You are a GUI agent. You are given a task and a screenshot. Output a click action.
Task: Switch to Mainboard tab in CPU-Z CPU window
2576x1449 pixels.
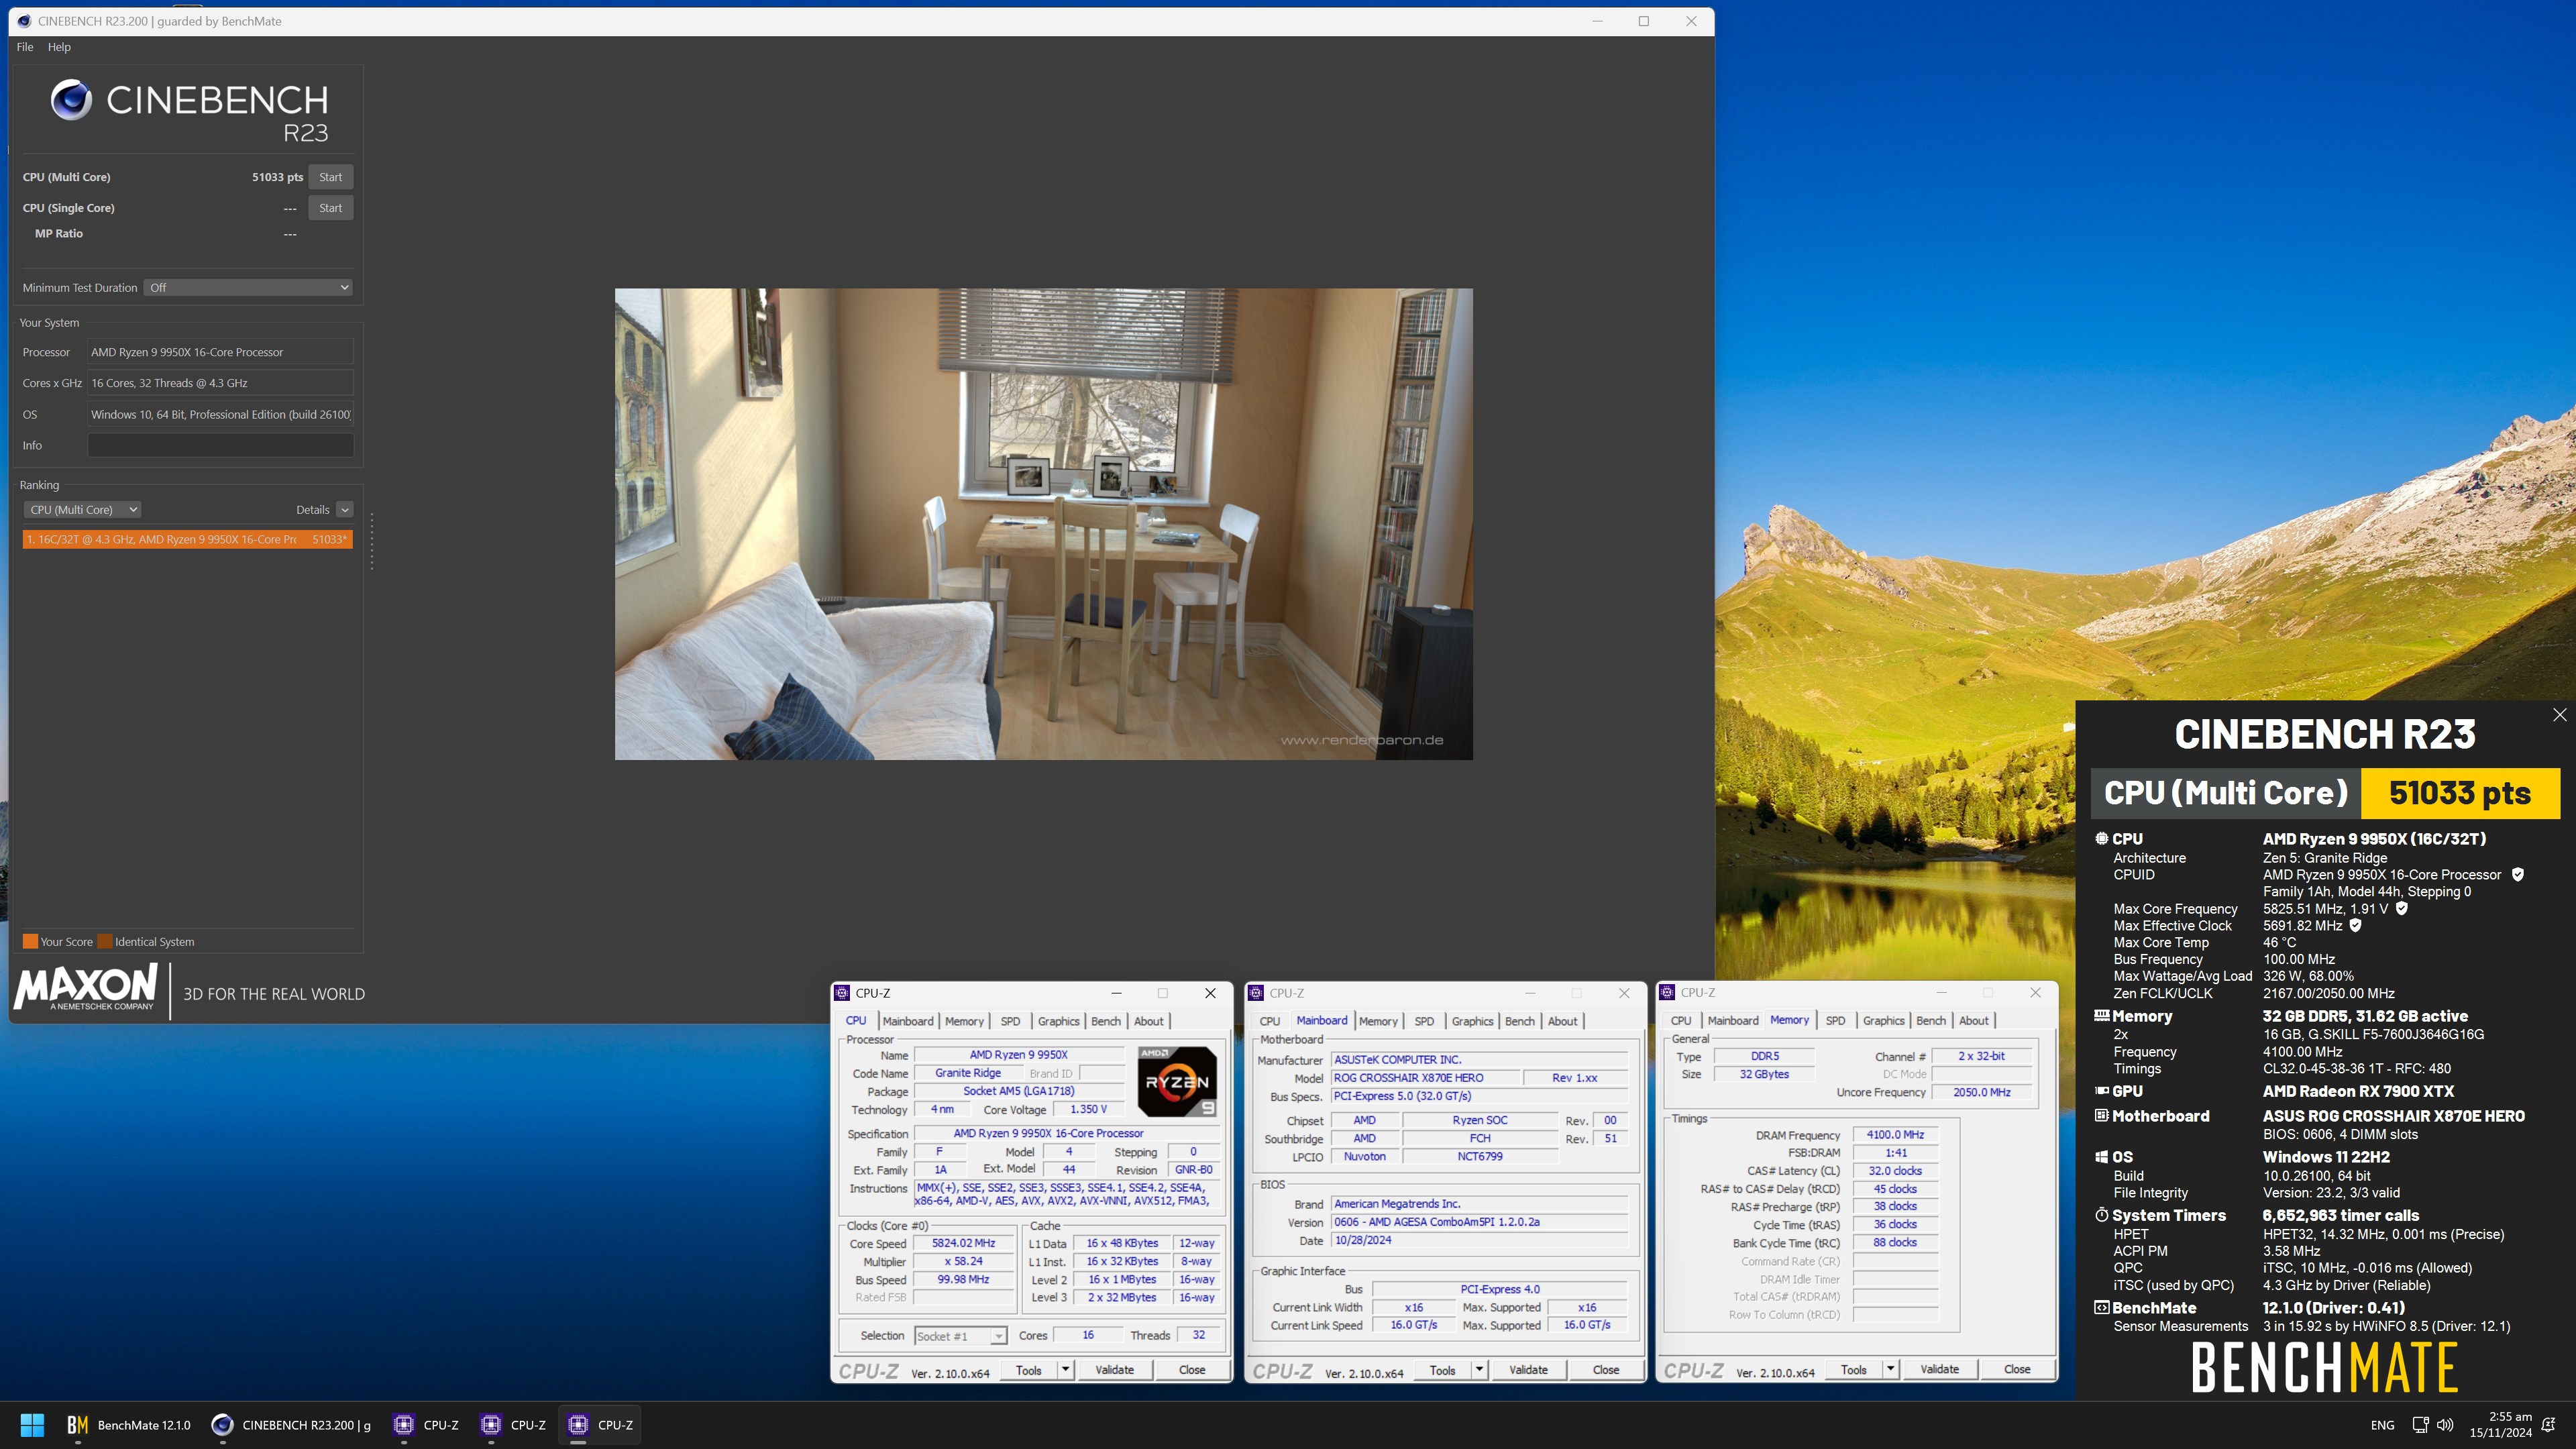point(907,1021)
